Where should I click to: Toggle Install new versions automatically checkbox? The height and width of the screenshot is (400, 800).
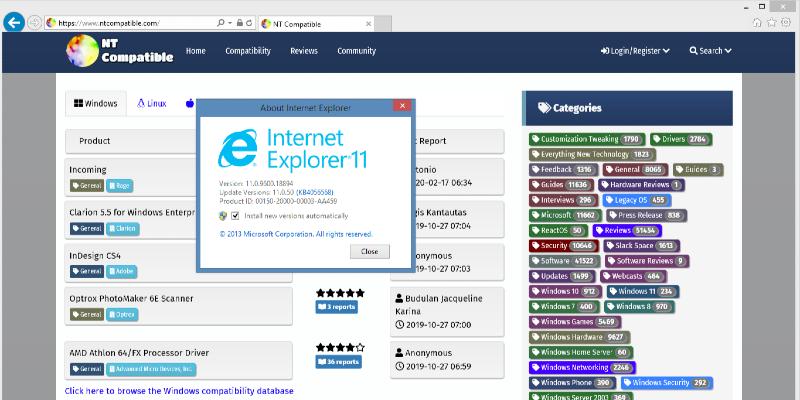coord(235,216)
